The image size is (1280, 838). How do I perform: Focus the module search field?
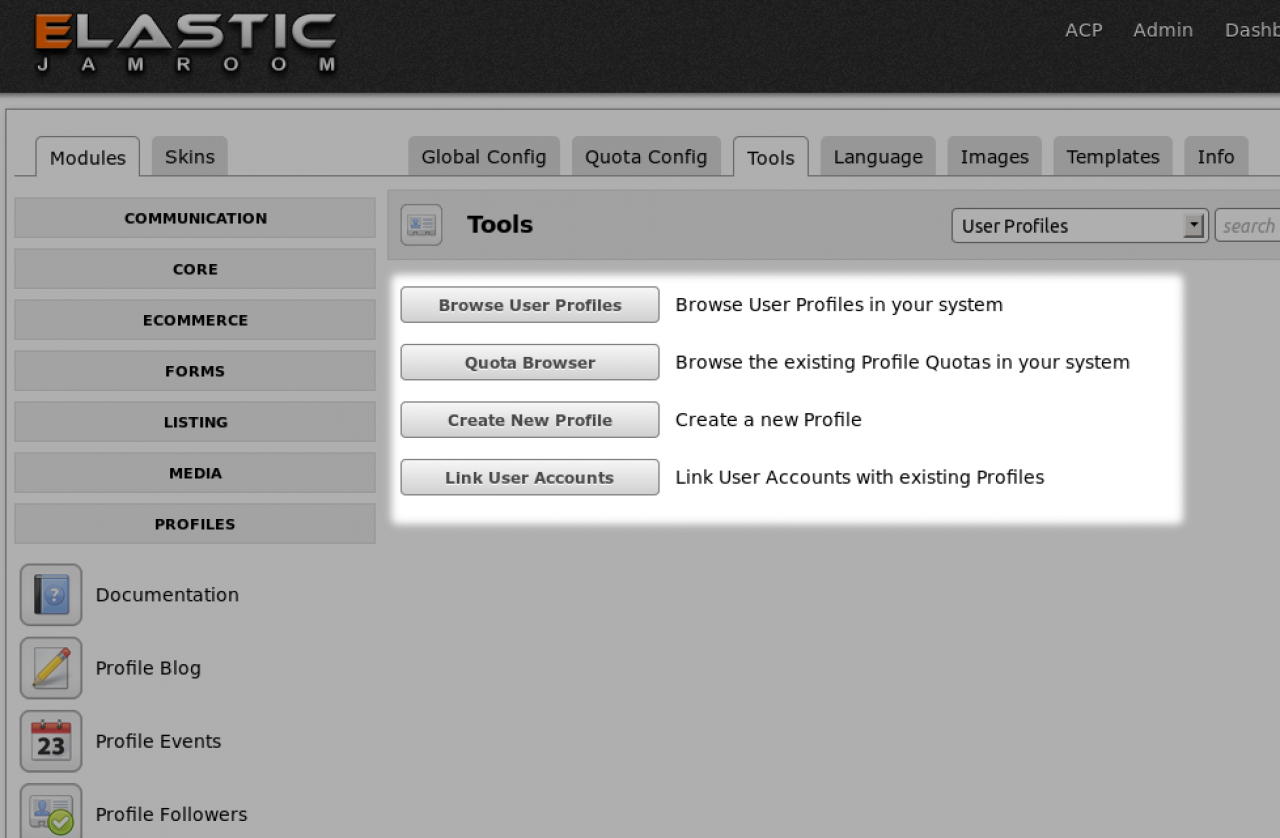(x=1248, y=226)
